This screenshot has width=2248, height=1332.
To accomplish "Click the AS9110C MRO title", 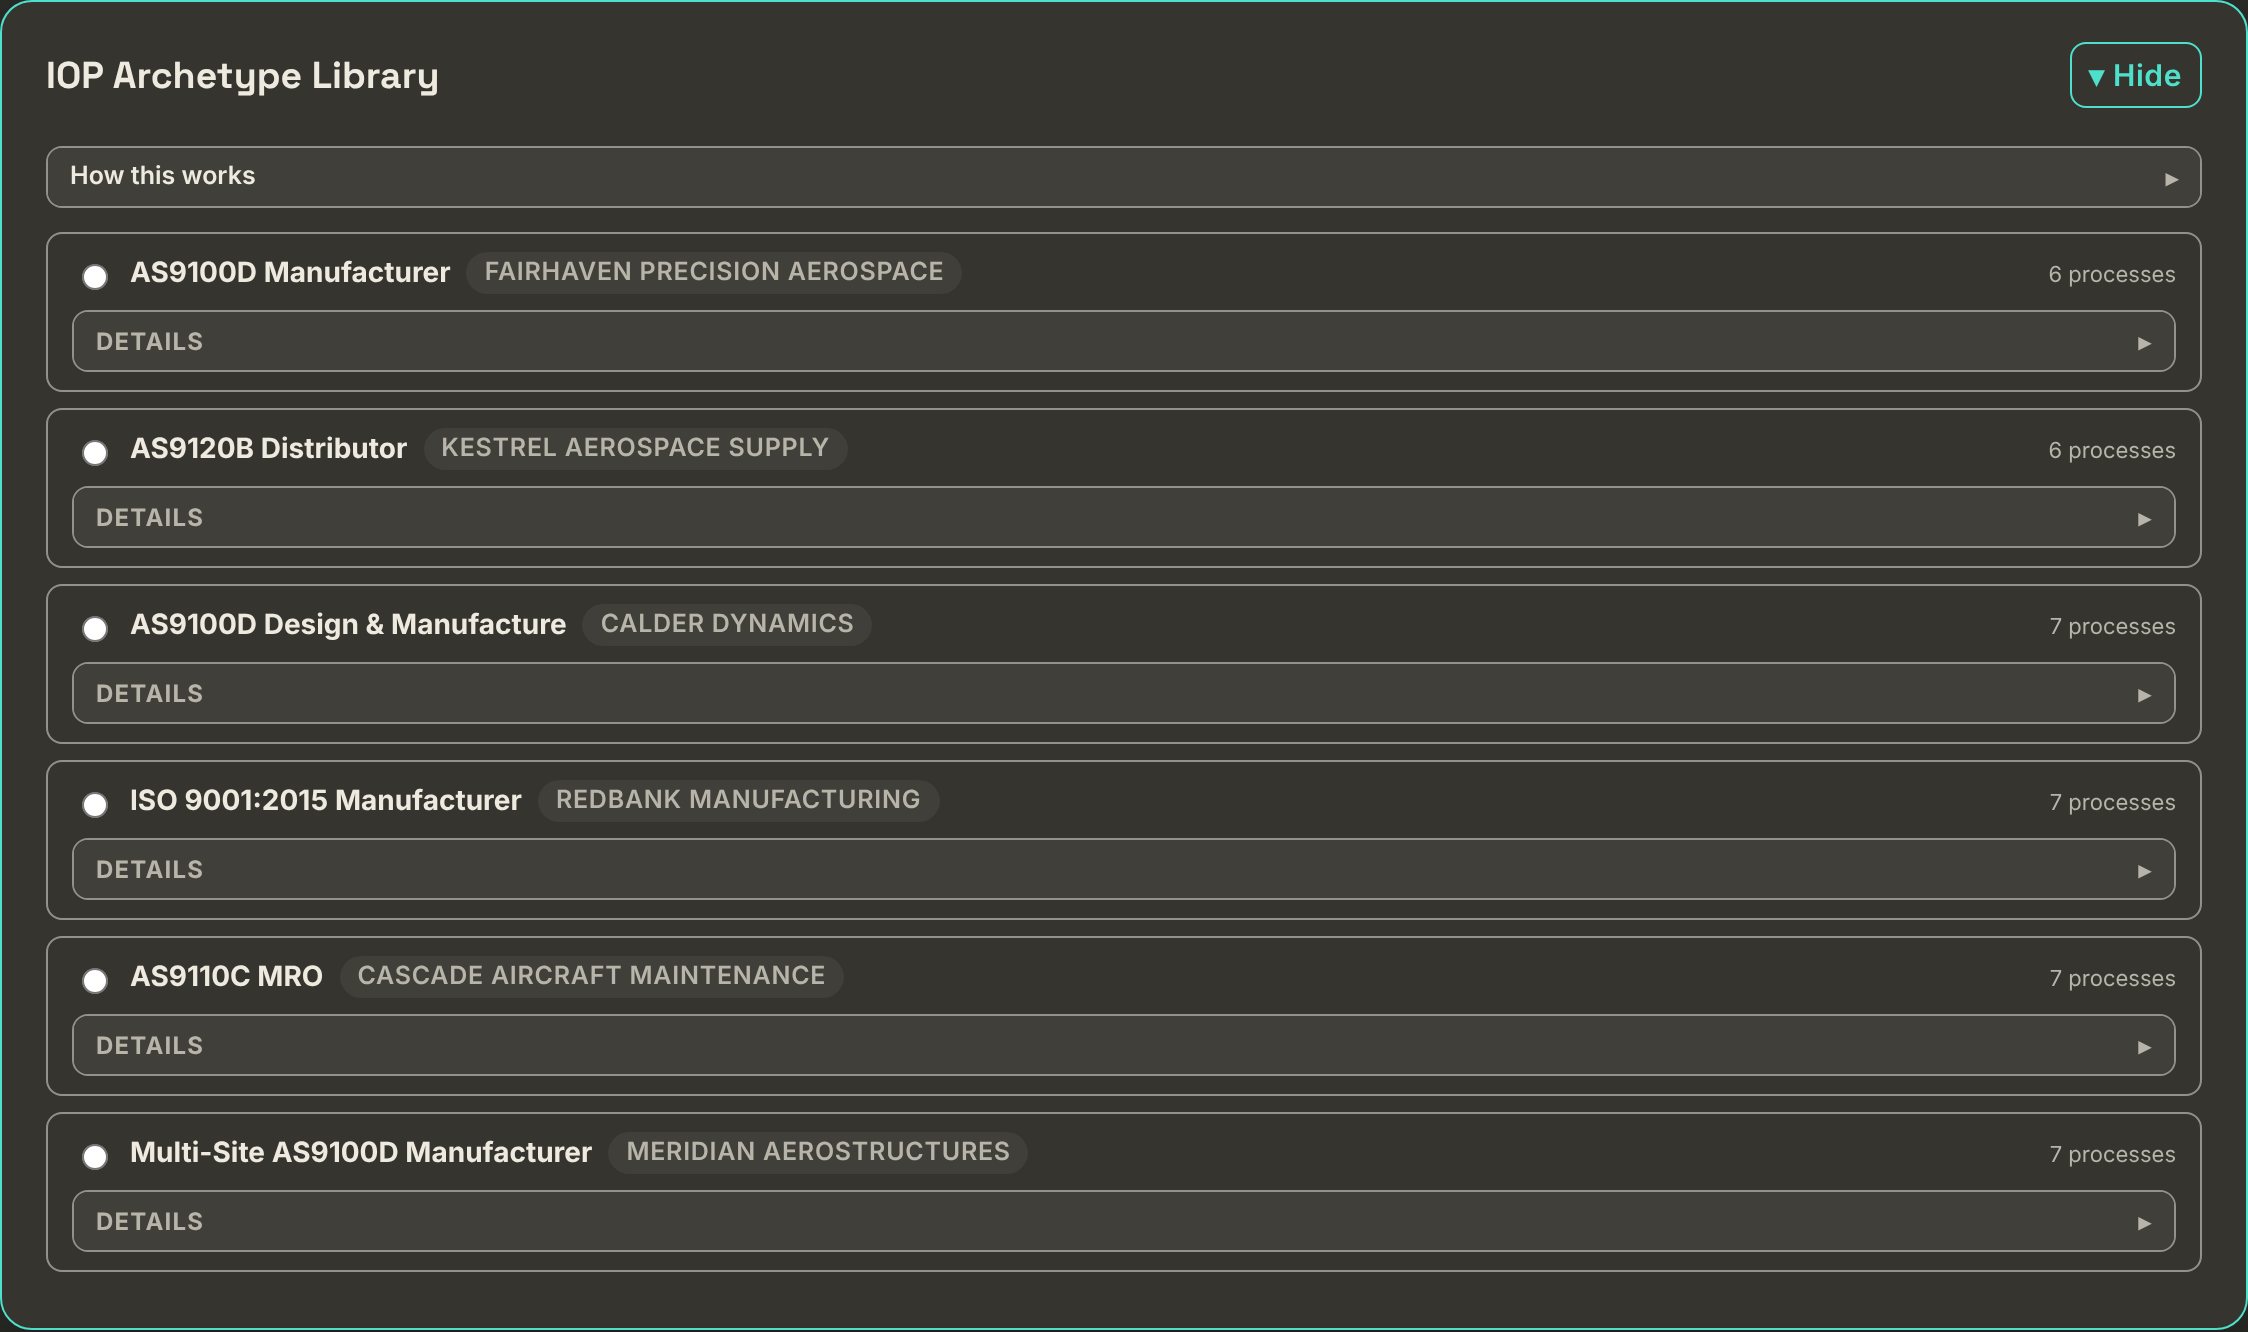I will 226,976.
